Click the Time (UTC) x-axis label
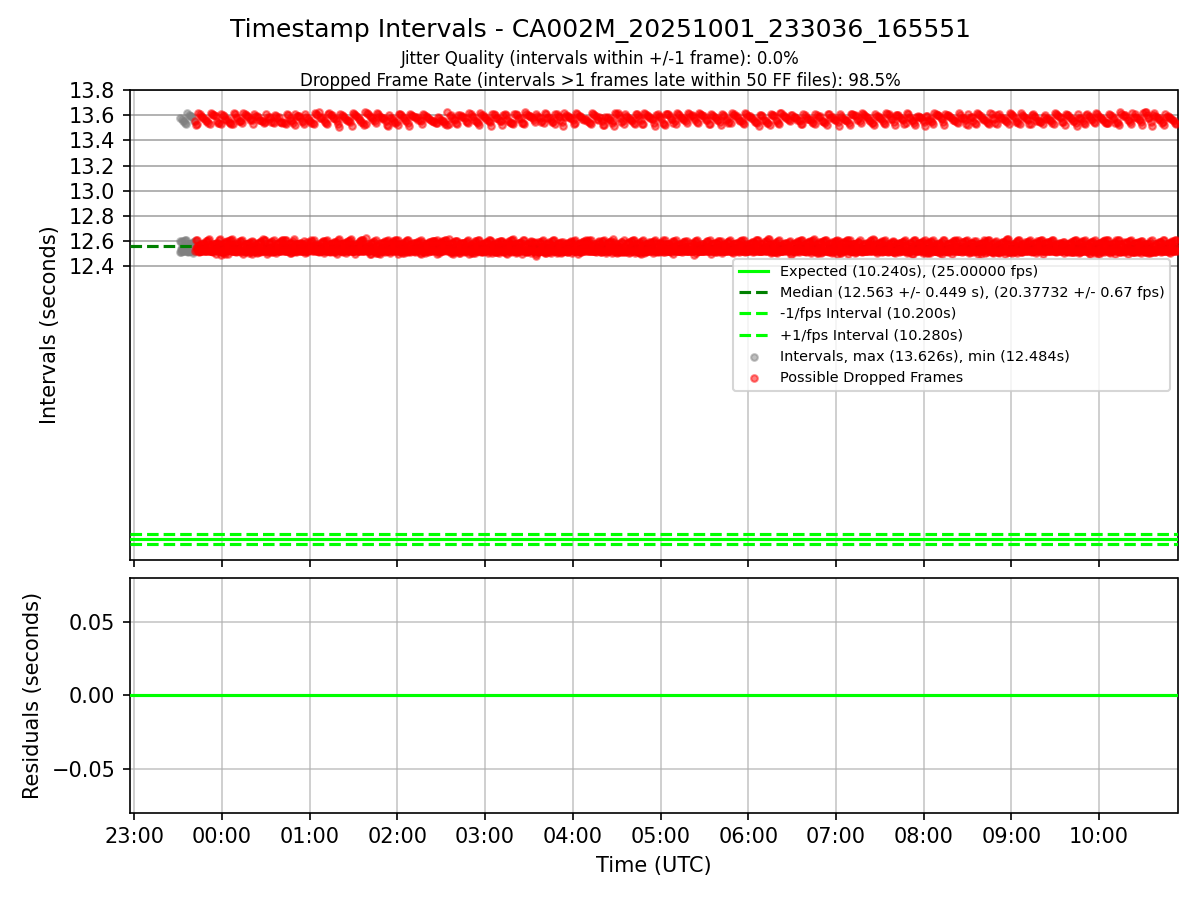The width and height of the screenshot is (1200, 900). tap(653, 865)
